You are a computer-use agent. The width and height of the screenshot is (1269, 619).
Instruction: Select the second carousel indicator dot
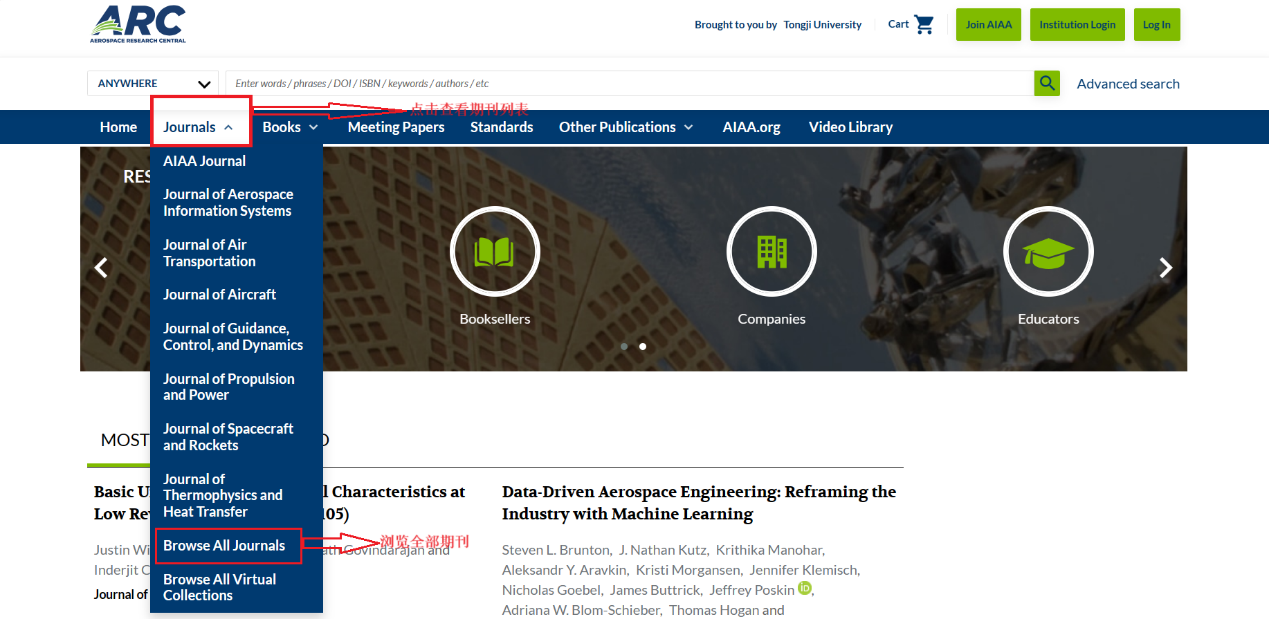(642, 346)
